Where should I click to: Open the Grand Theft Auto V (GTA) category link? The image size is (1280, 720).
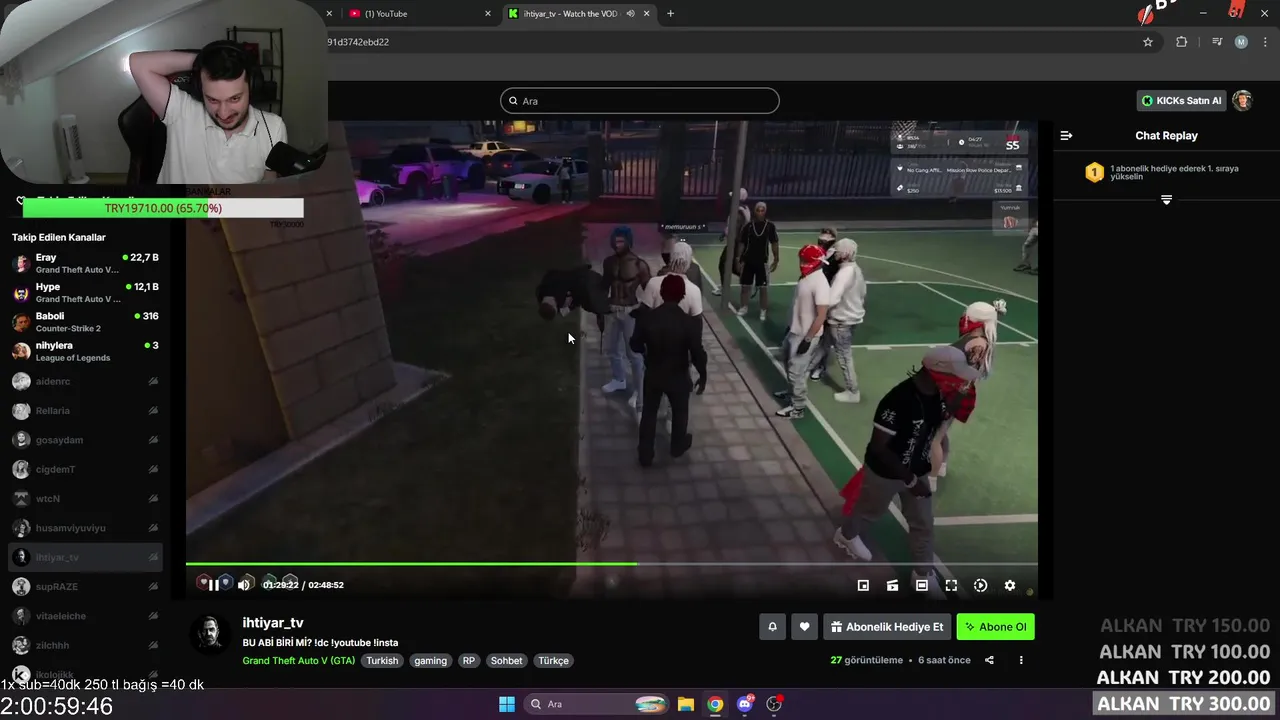coord(298,661)
